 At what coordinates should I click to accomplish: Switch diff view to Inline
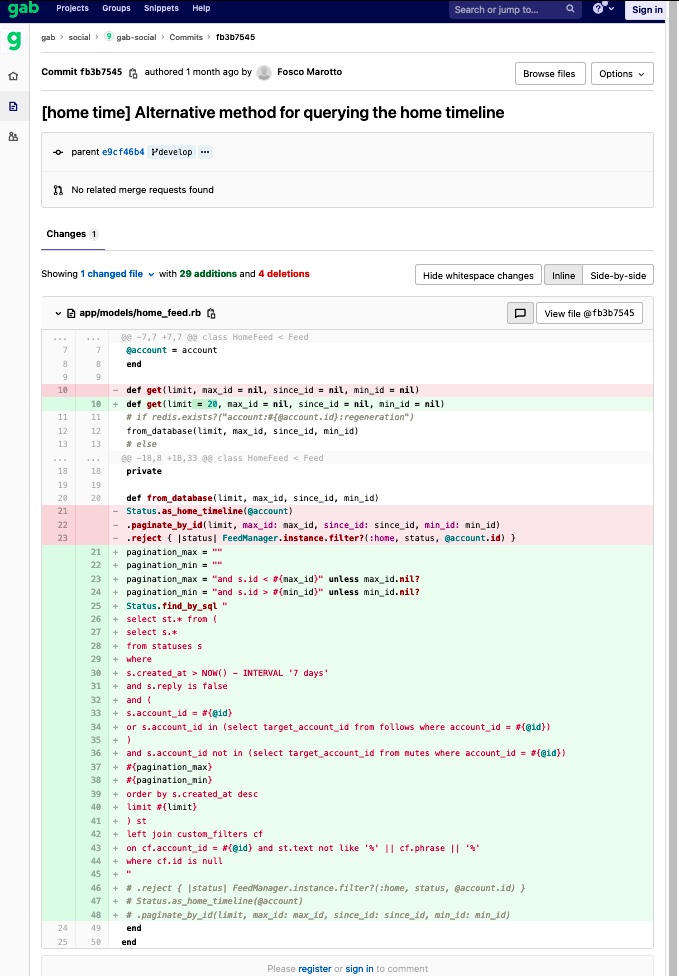point(563,275)
